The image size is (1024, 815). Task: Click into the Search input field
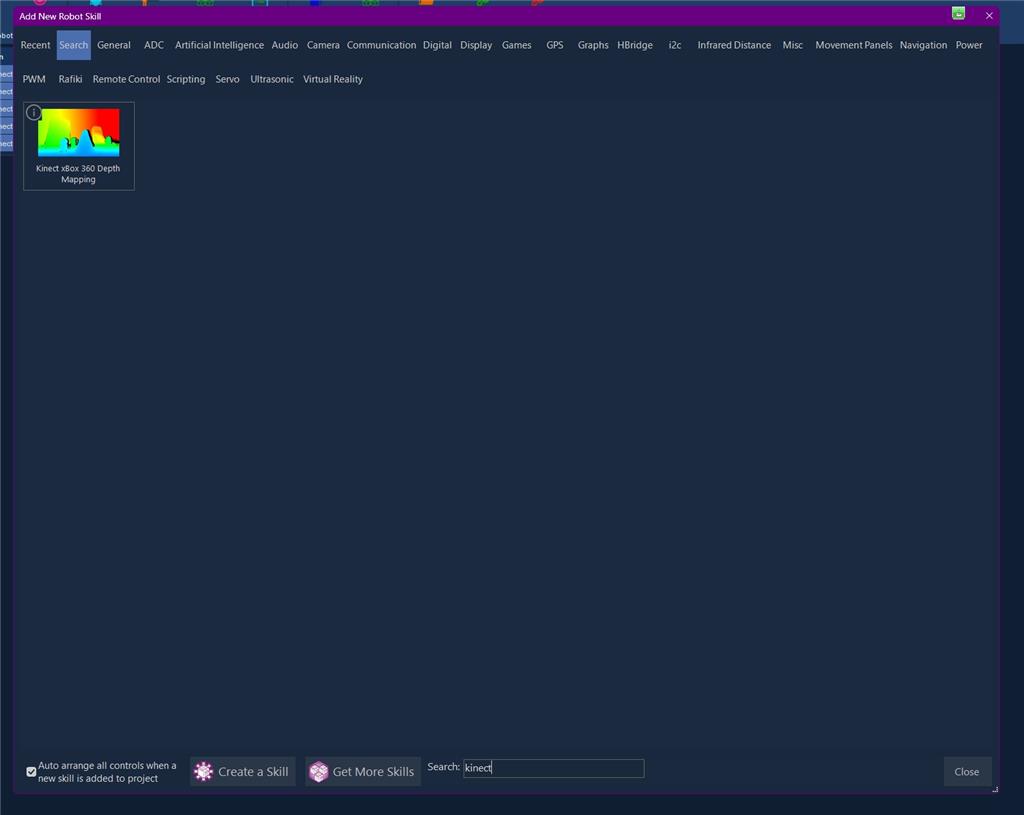point(553,768)
